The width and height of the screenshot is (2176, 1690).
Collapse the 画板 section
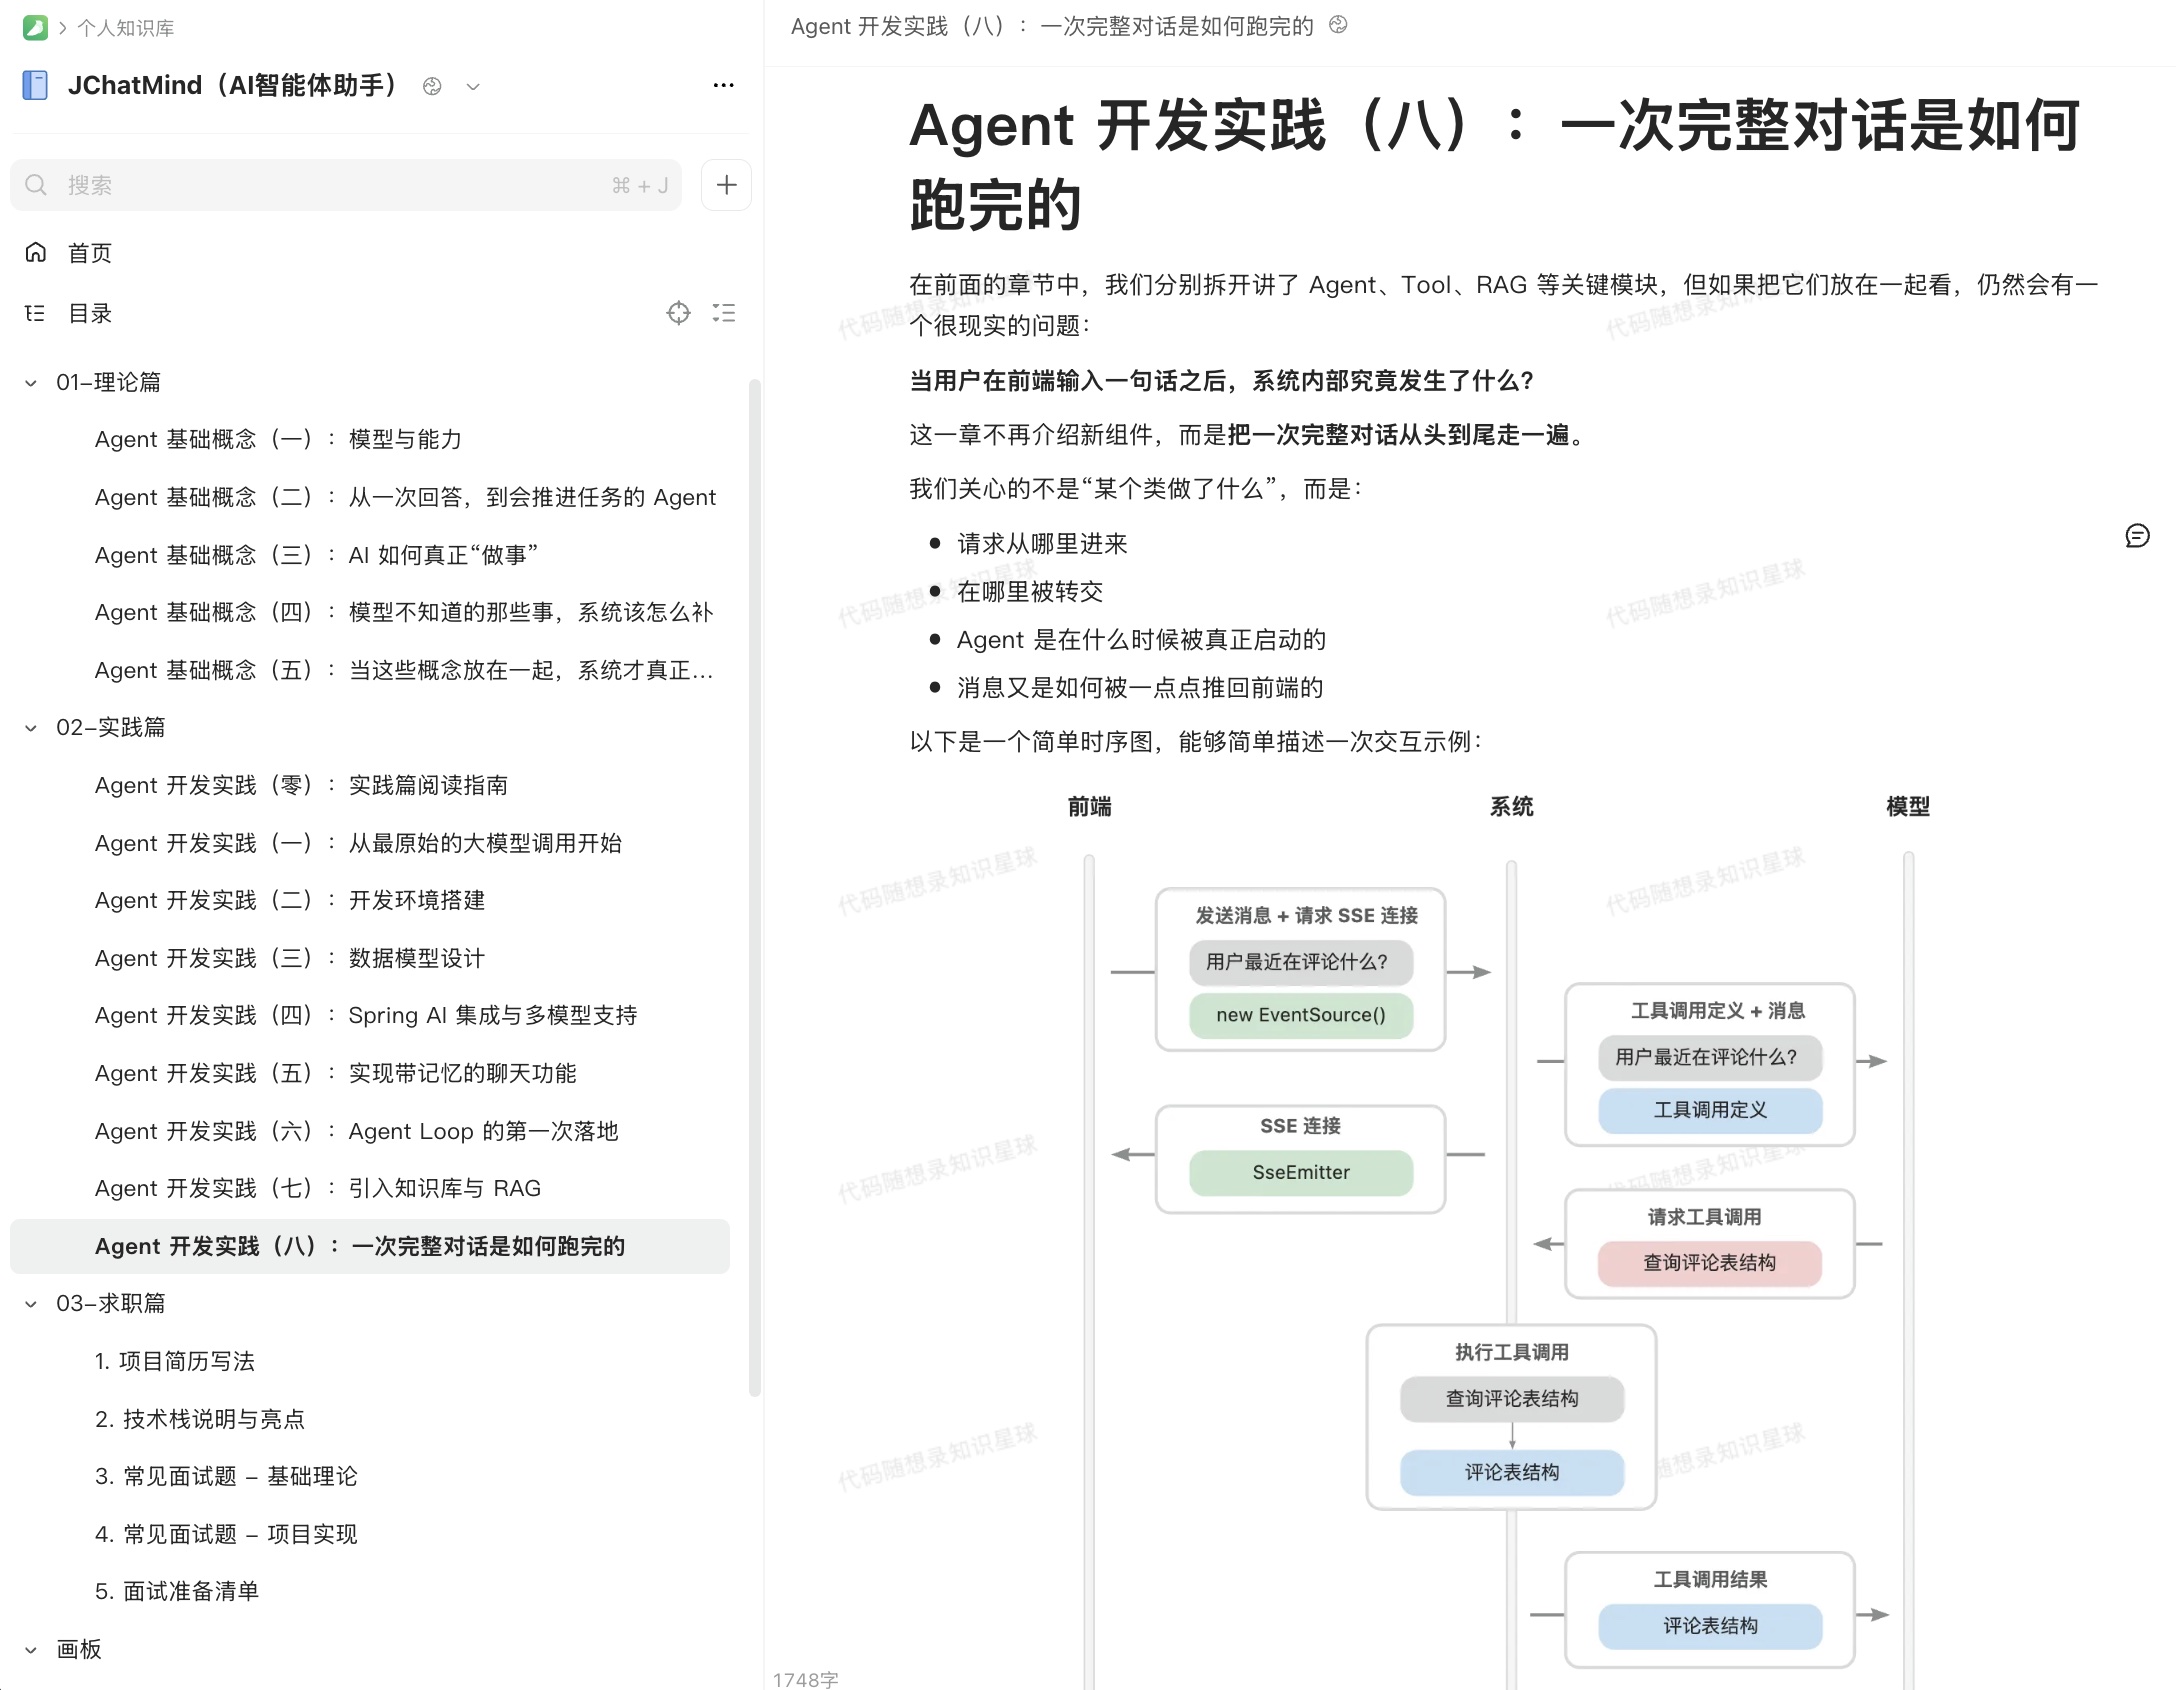(31, 1650)
